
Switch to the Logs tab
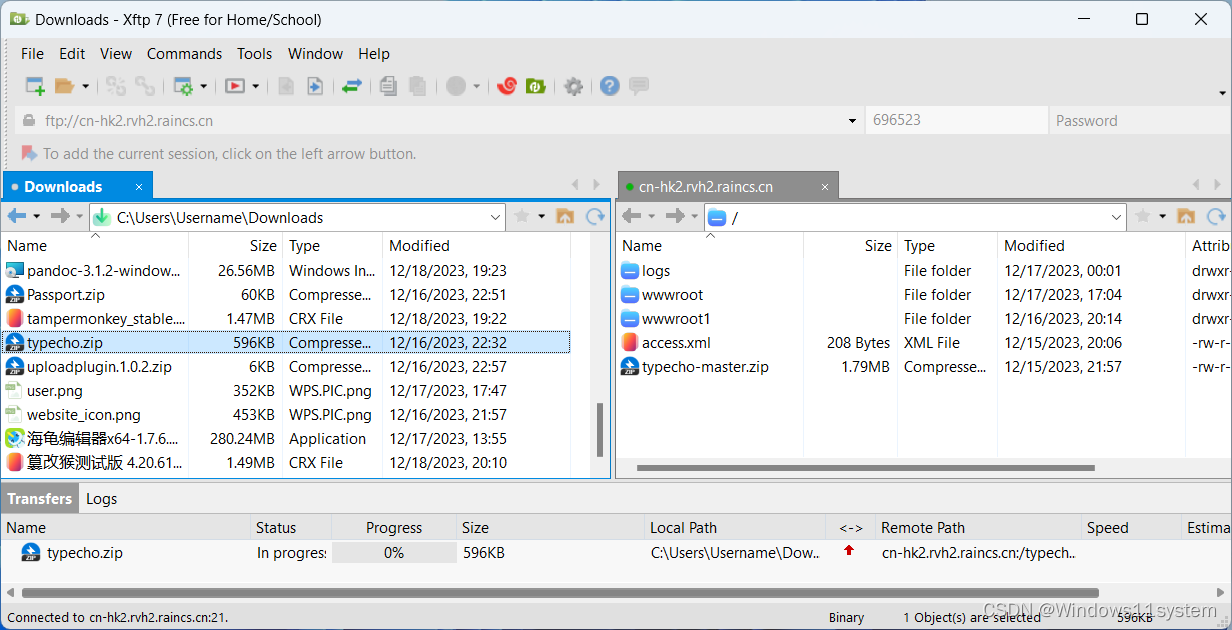pos(101,498)
